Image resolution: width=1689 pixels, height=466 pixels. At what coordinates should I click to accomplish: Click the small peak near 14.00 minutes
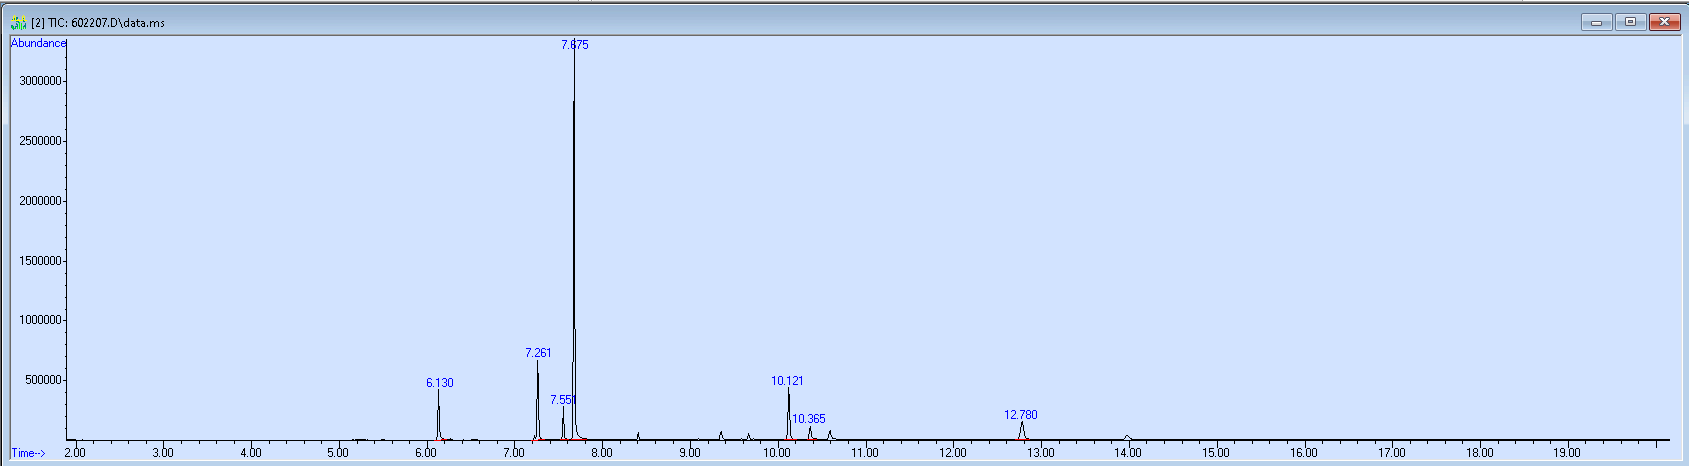[x=1127, y=437]
